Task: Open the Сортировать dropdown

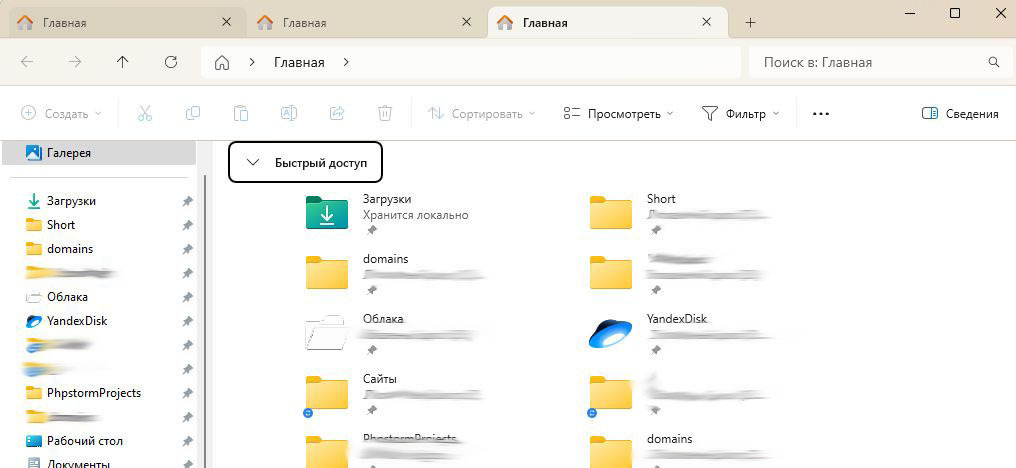Action: tap(481, 113)
